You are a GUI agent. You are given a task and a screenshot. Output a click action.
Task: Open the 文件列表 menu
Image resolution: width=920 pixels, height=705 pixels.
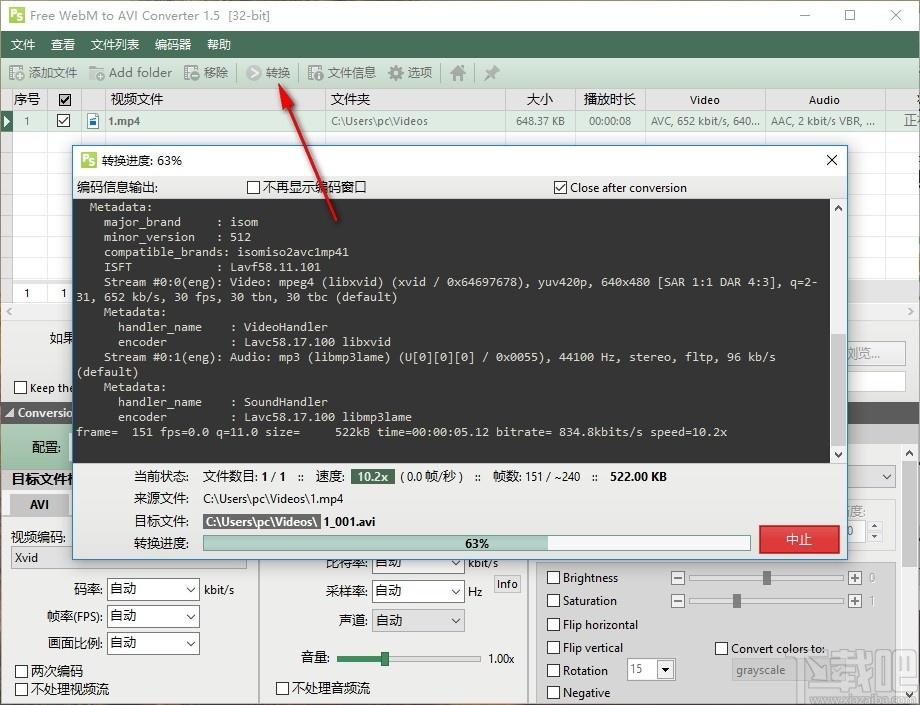click(115, 45)
